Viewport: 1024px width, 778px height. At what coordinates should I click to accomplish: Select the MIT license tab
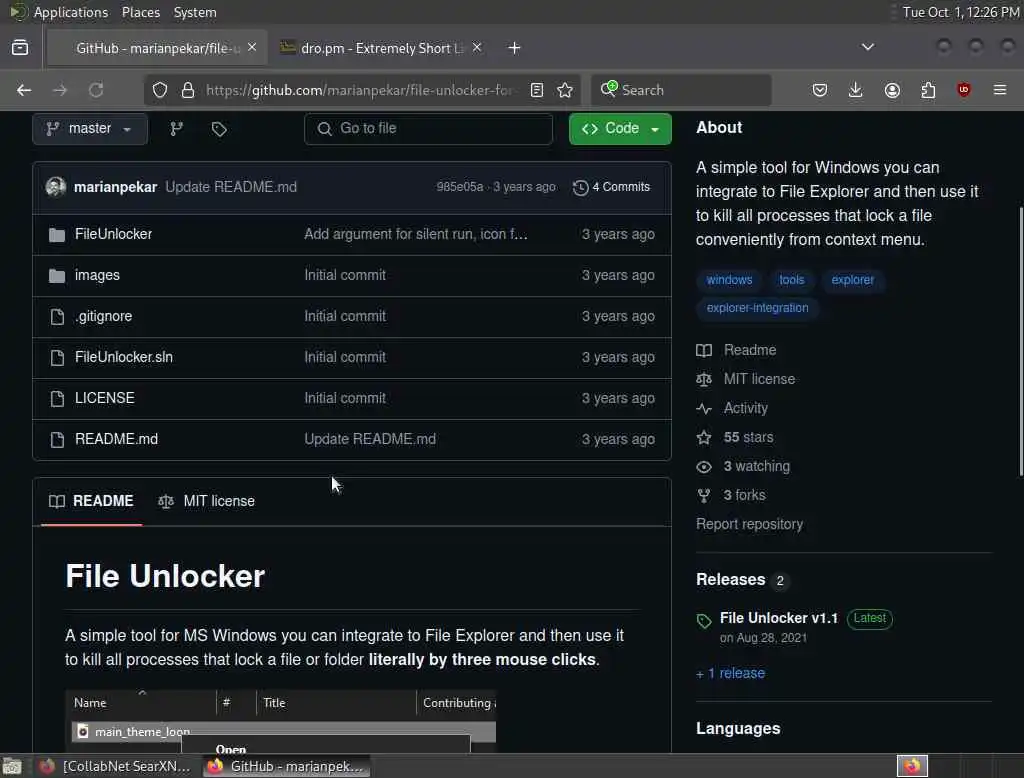[206, 501]
